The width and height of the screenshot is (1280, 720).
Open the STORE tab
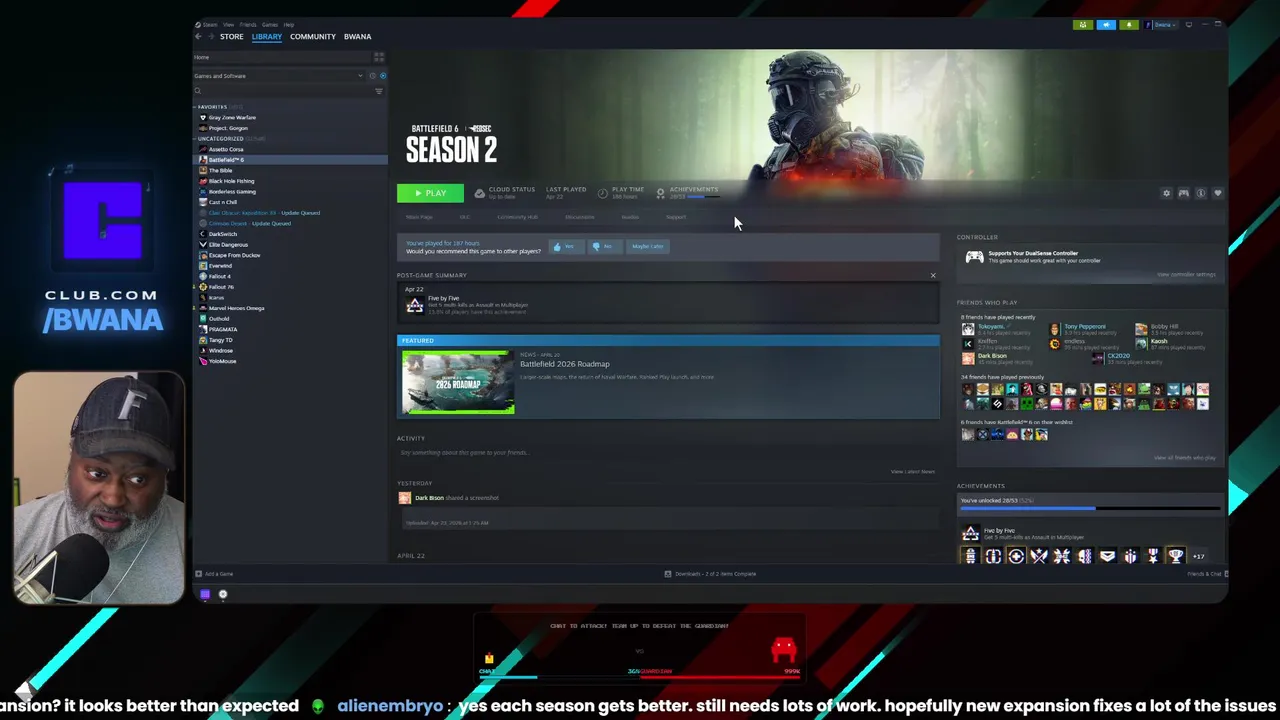(231, 37)
